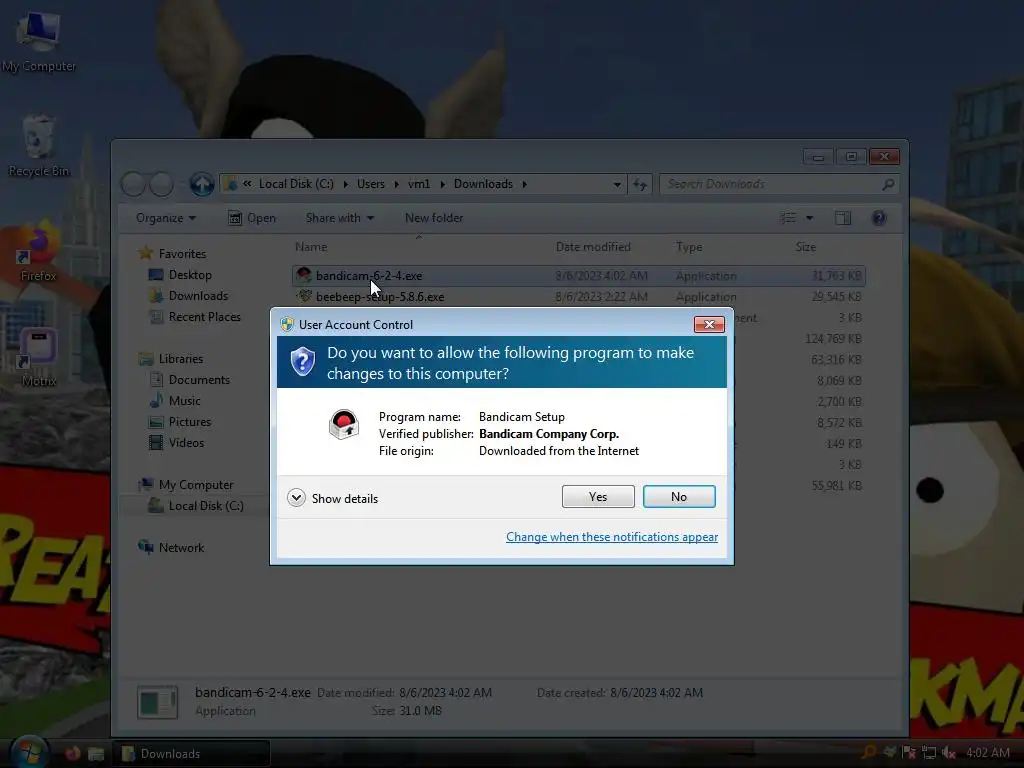Close the User Account Control dialog

pyautogui.click(x=709, y=325)
